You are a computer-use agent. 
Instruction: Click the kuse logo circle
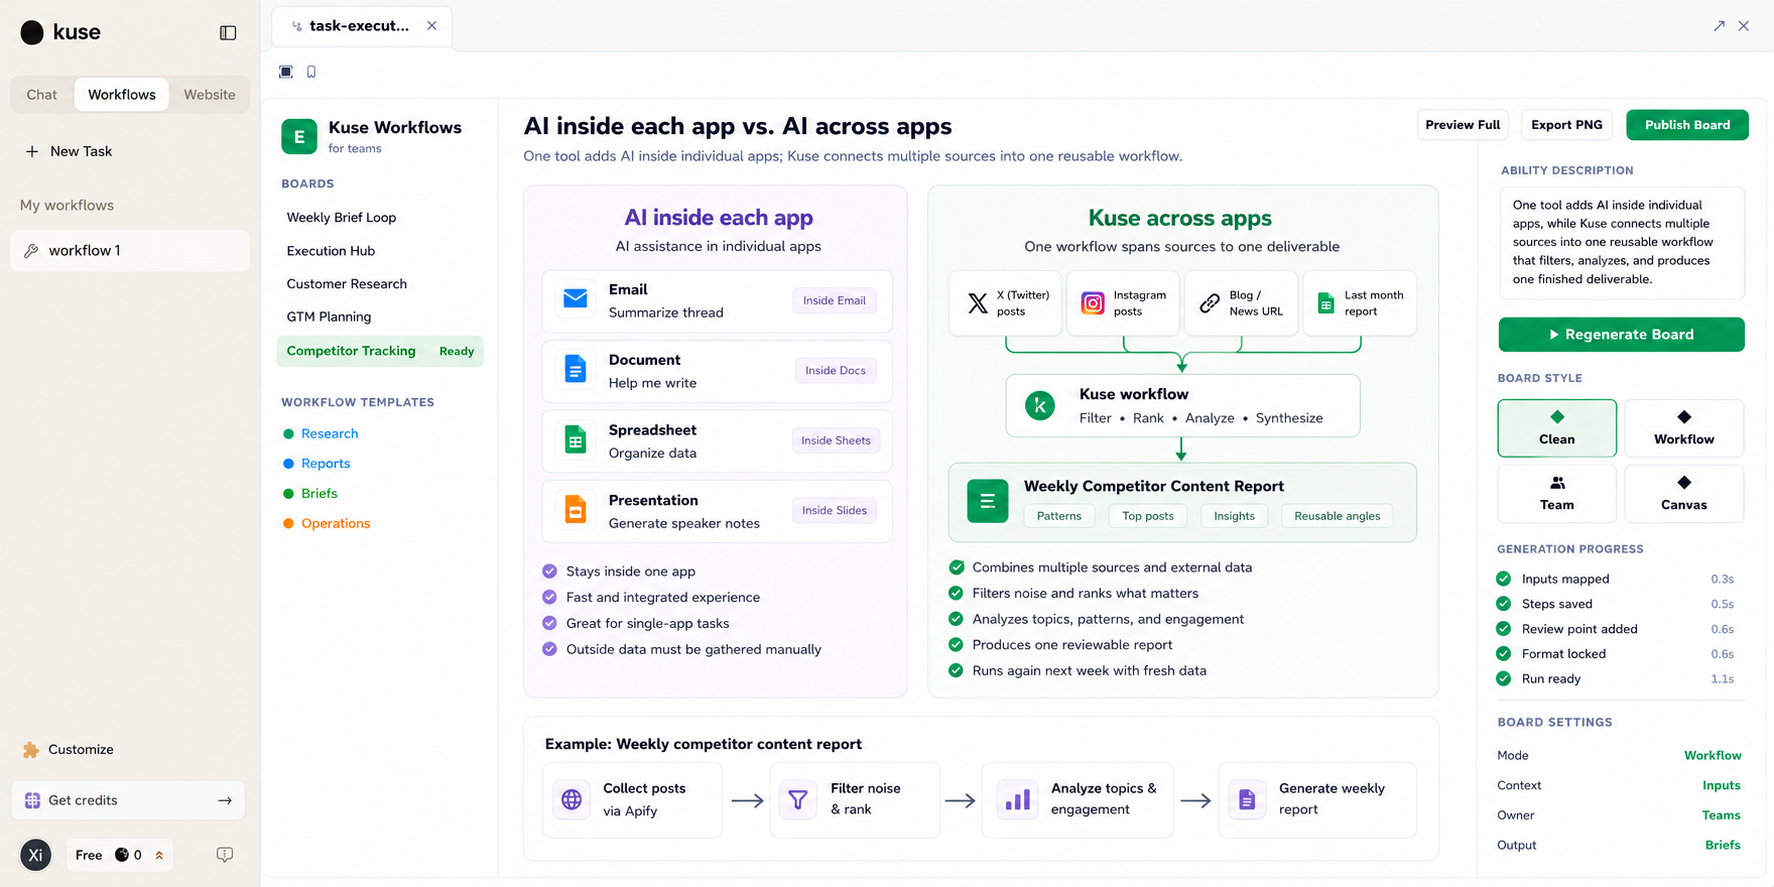coord(32,32)
